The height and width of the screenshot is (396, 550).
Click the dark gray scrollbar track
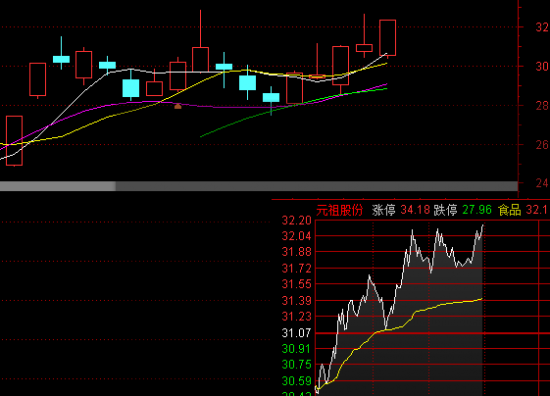(x=317, y=186)
